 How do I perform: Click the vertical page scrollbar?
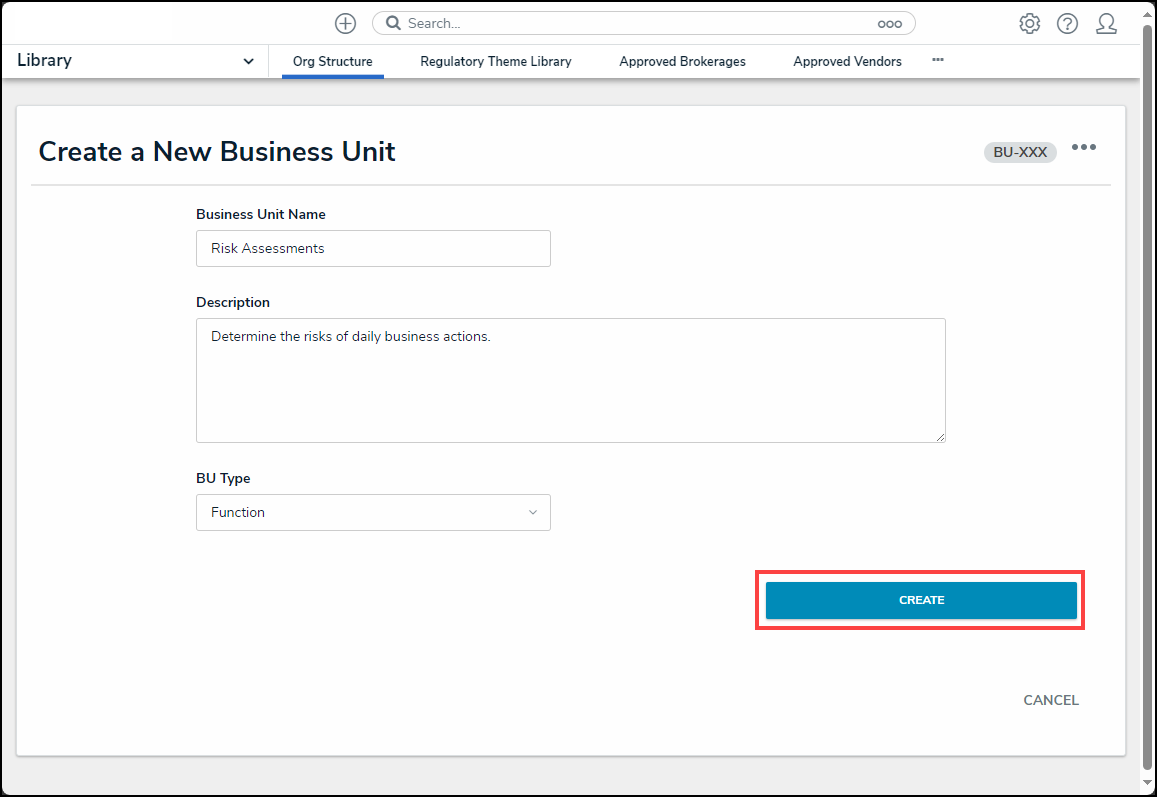[x=1148, y=400]
